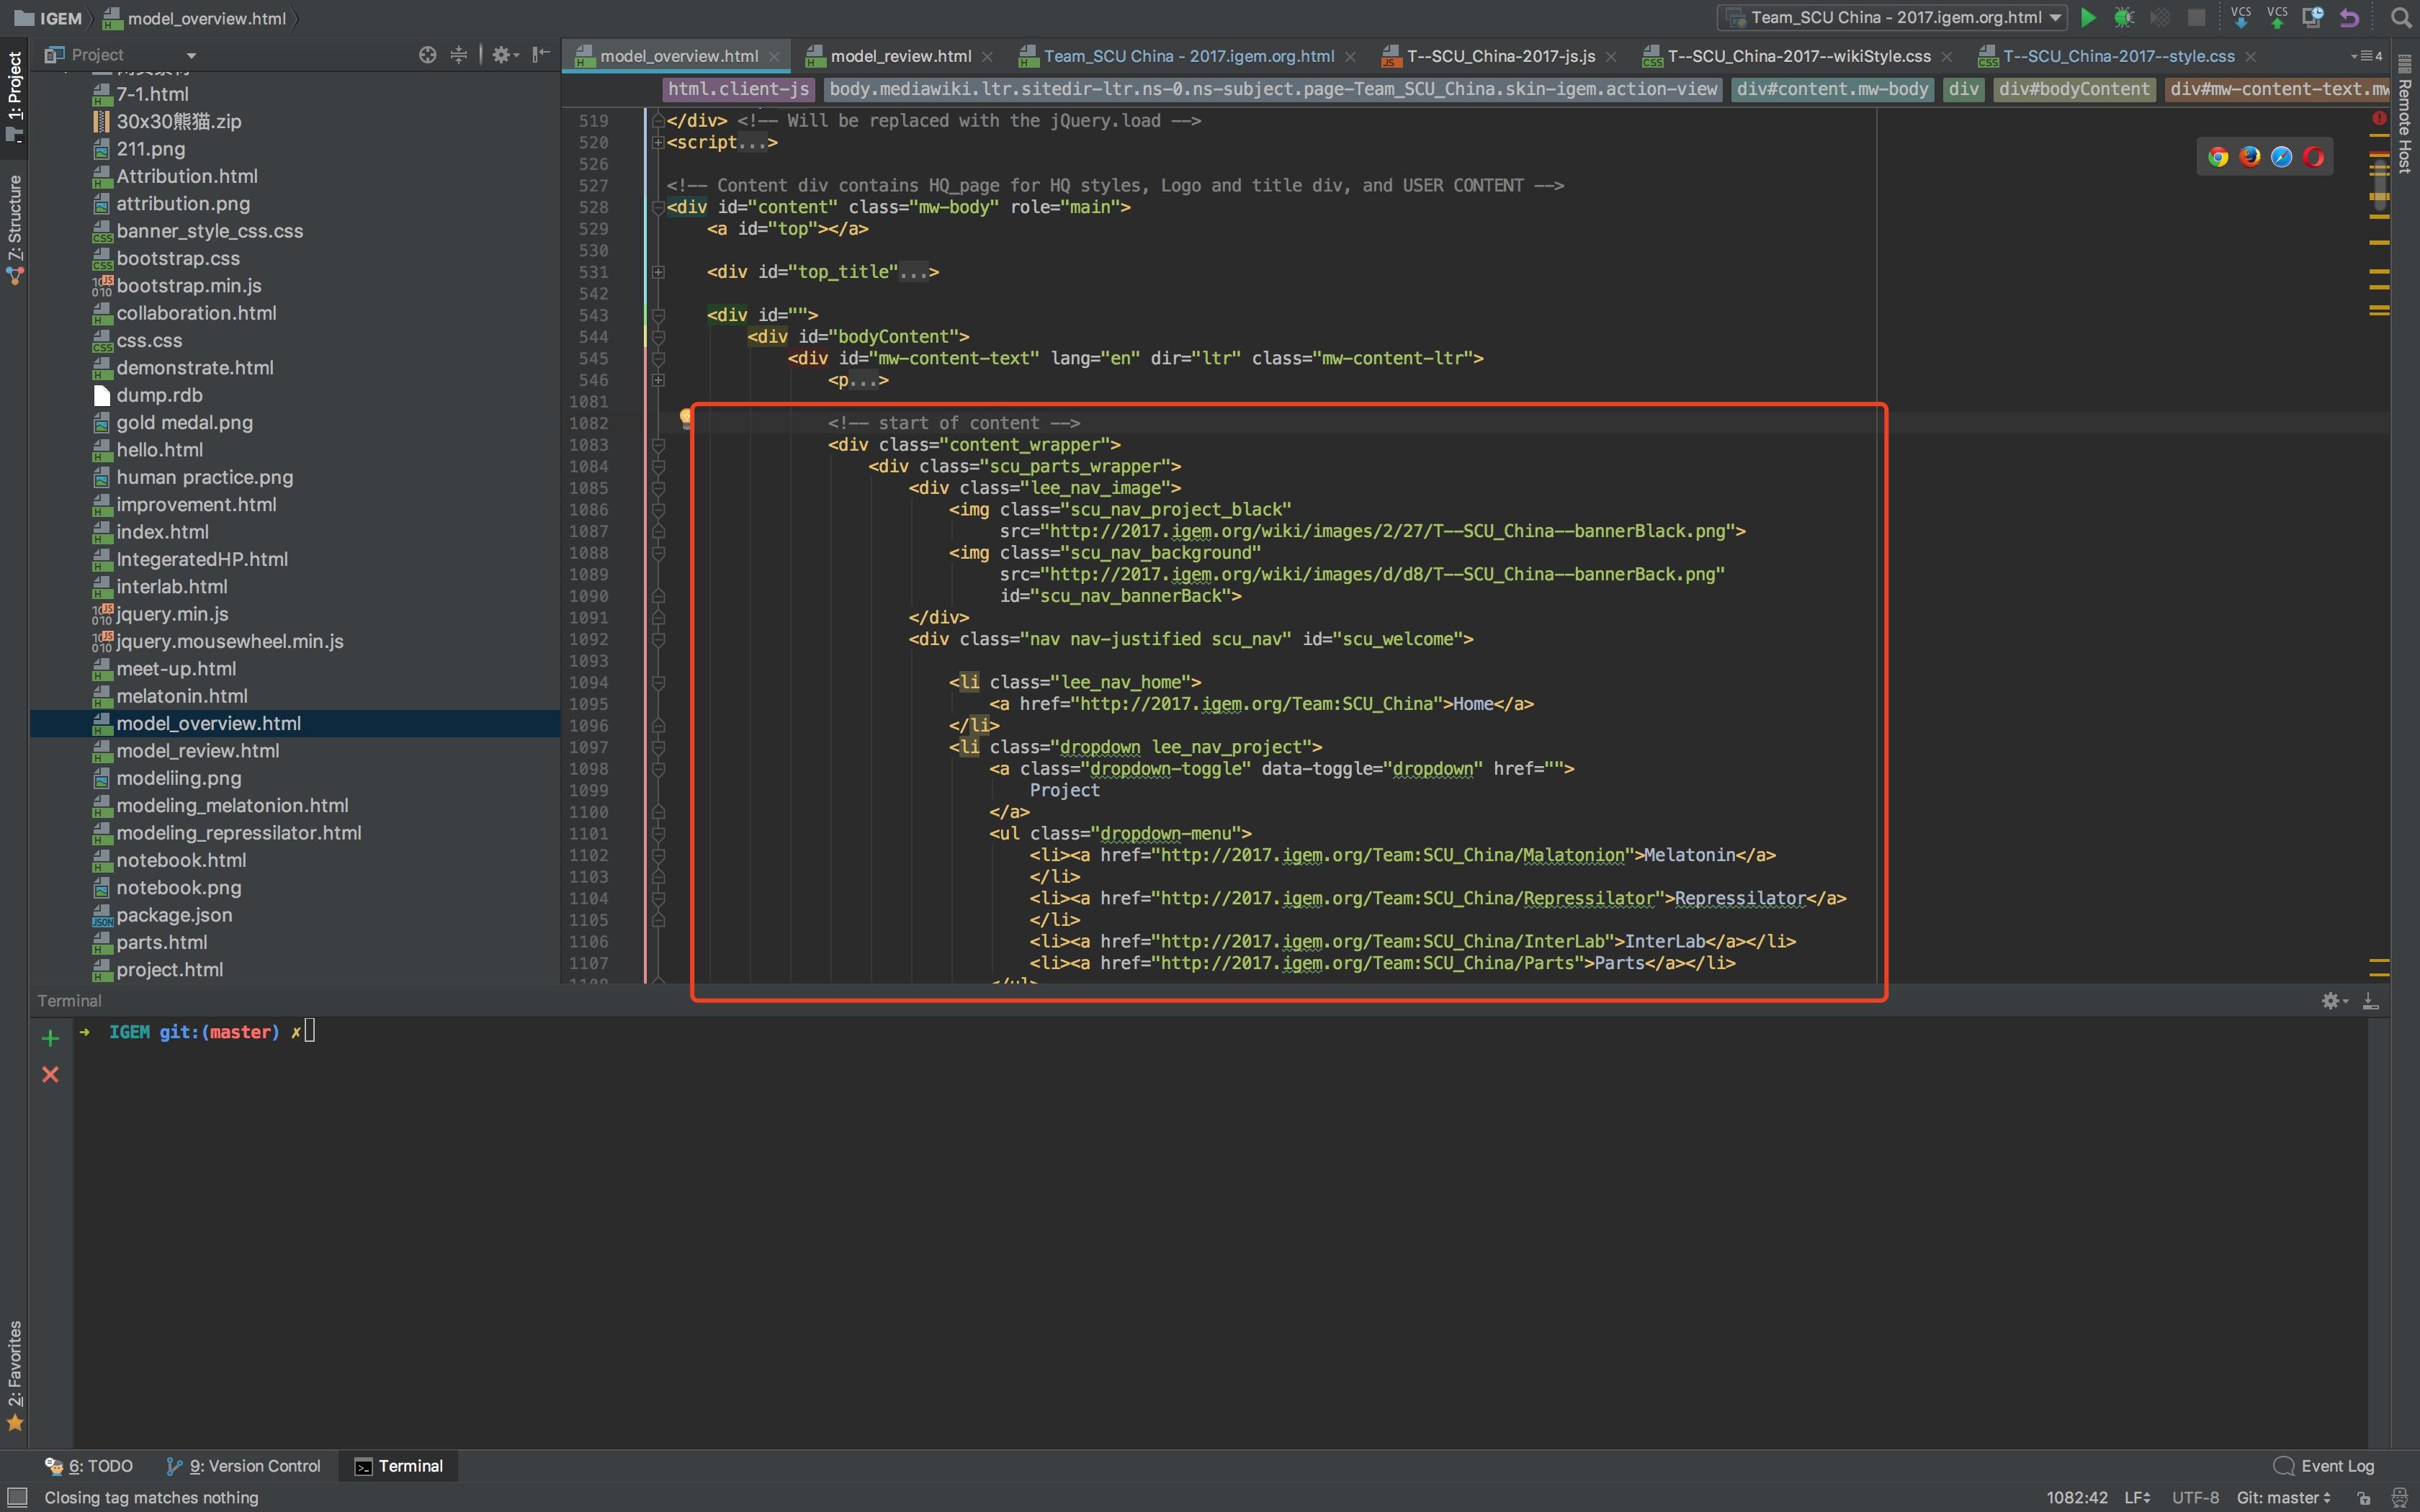
Task: Expand the collapsed script block
Action: 658,143
